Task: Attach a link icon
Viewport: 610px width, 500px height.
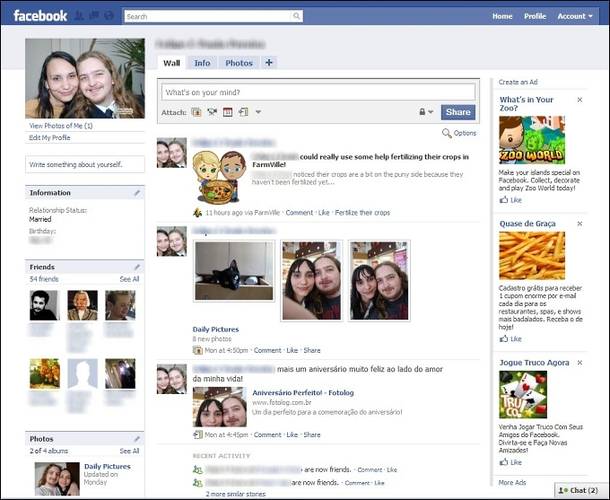Action: point(243,112)
